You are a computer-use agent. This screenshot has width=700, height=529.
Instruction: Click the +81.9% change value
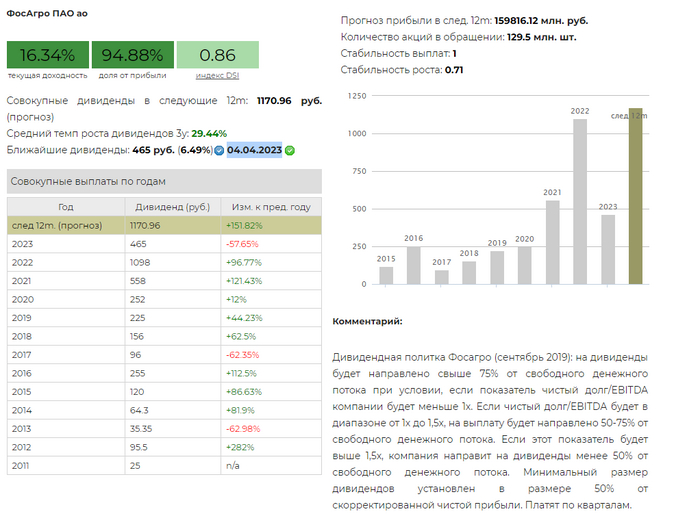(x=240, y=410)
